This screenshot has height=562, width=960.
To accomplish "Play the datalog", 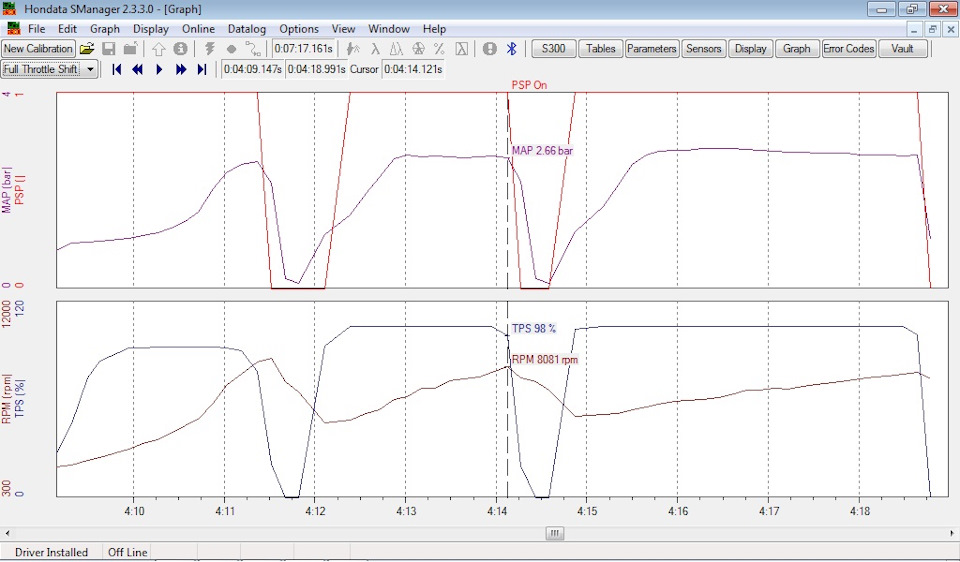I will point(159,69).
